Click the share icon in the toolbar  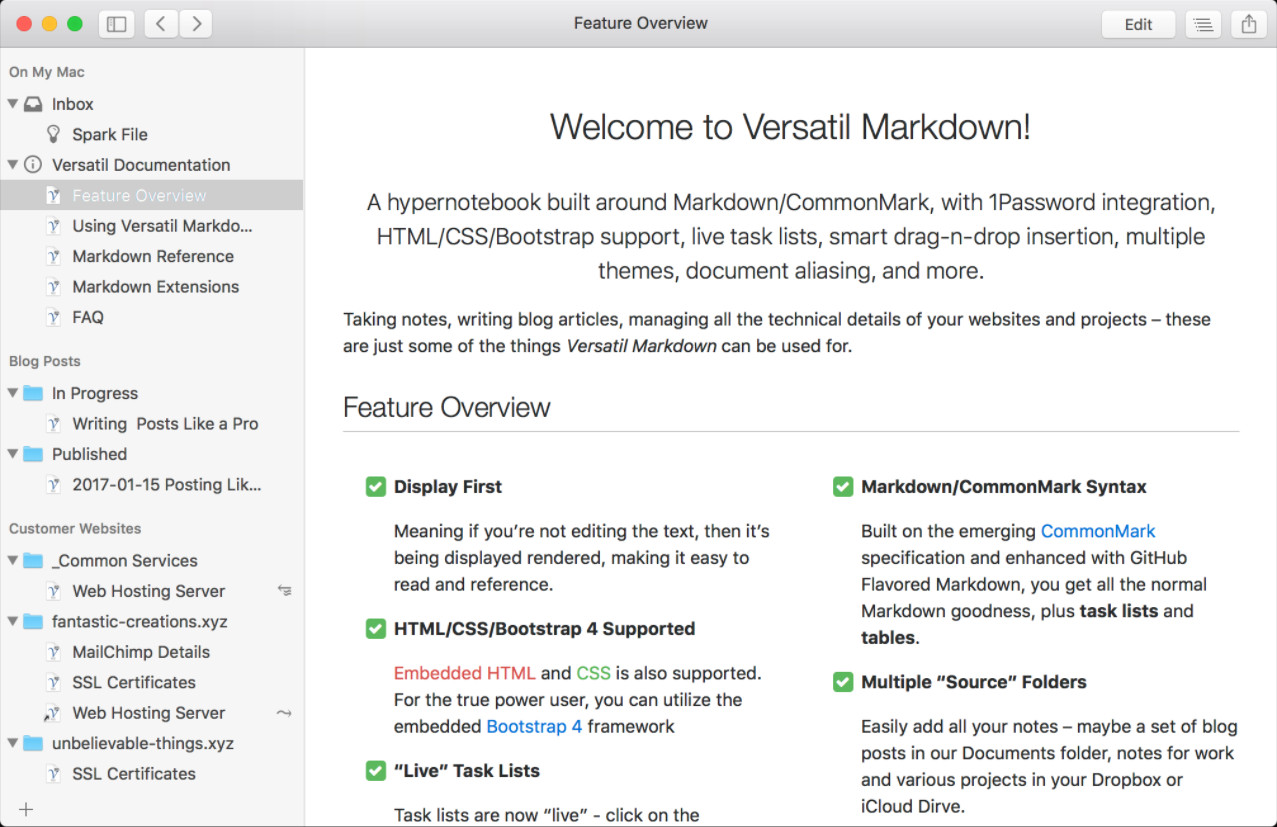[1249, 24]
